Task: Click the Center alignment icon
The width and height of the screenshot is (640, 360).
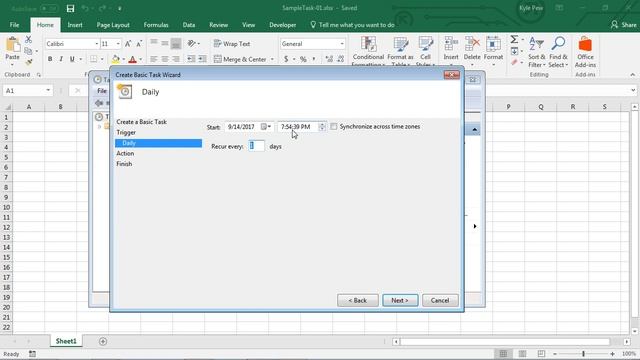Action: tap(165, 59)
